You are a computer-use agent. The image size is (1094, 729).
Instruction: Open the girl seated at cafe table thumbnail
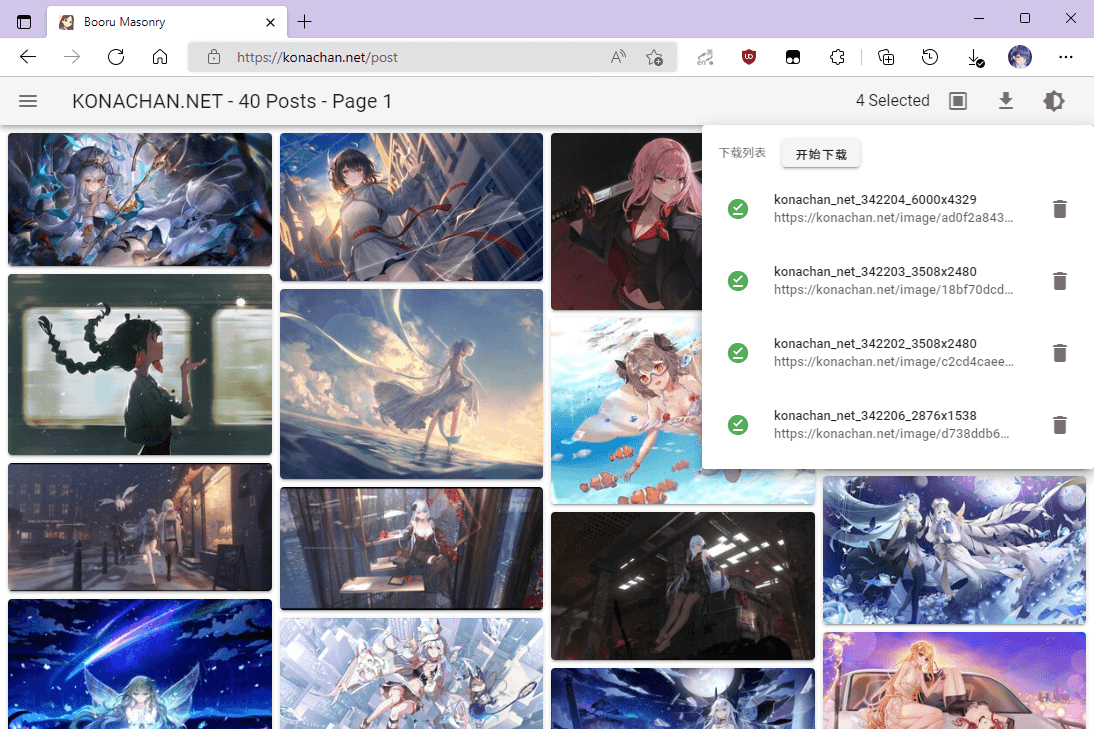tap(411, 548)
